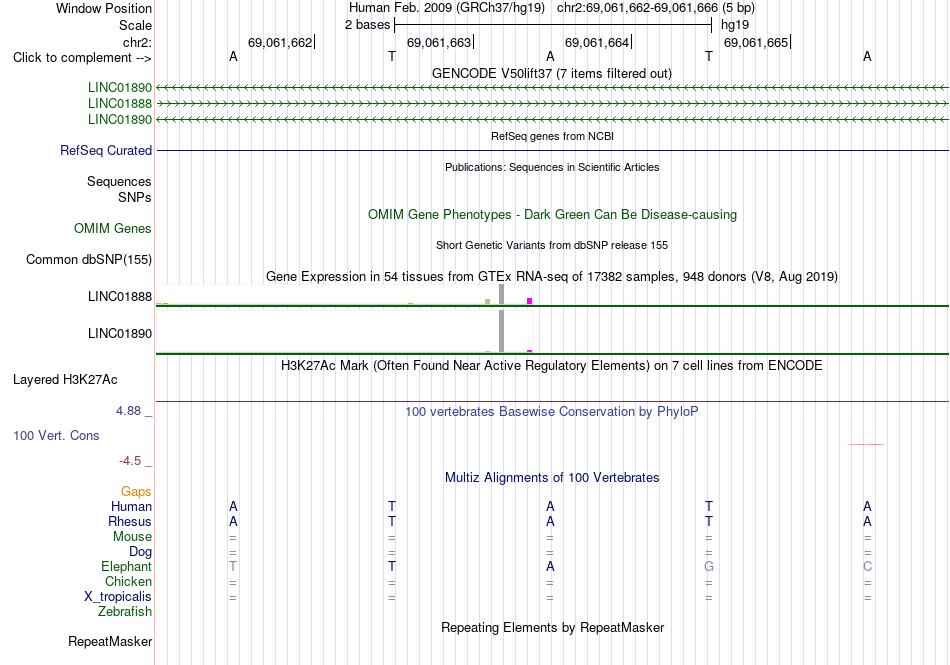Click the 'Dog' species label
This screenshot has height=665, width=950.
pos(141,552)
